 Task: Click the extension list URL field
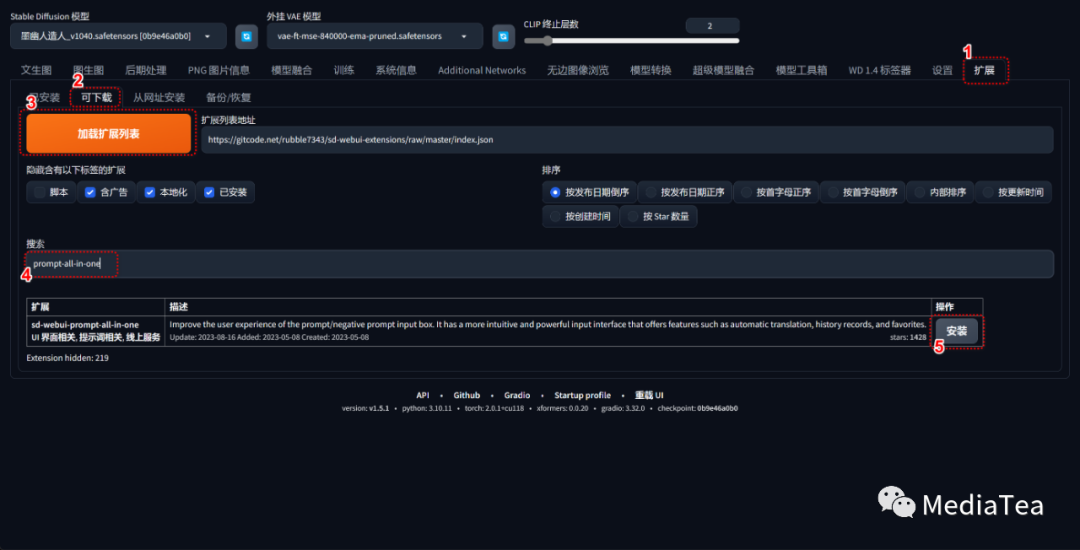click(x=627, y=140)
